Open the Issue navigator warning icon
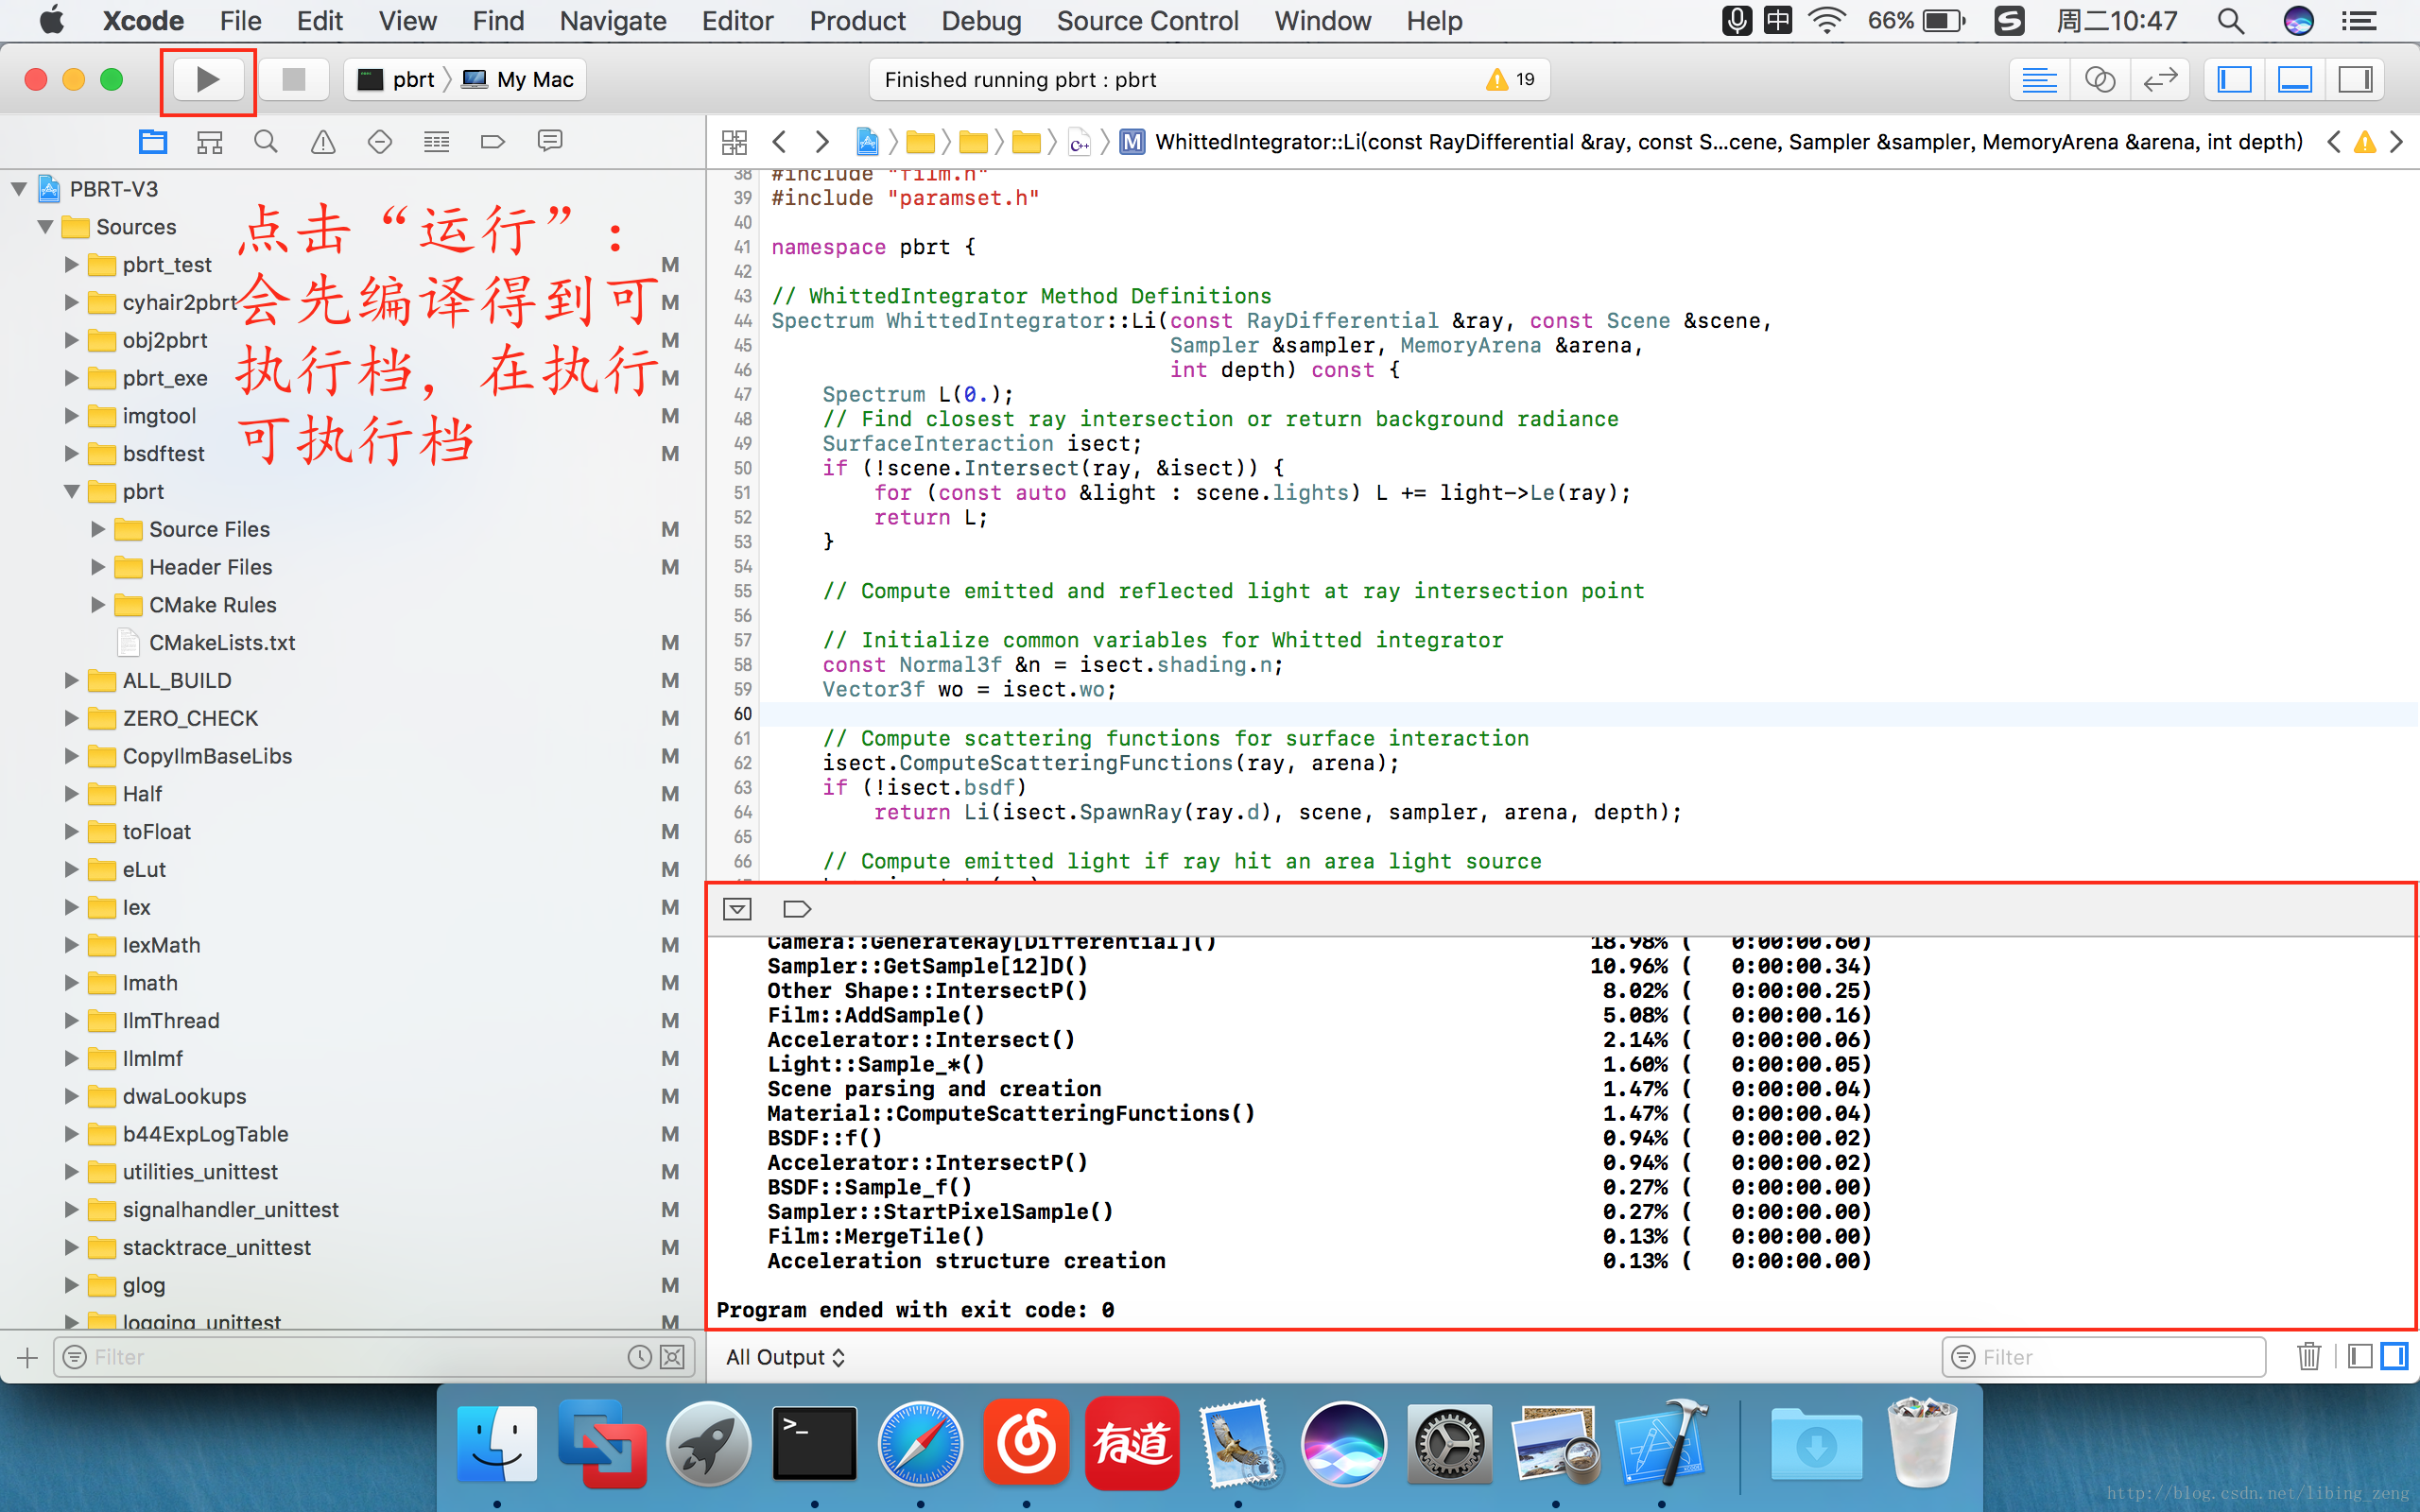 pos(323,142)
